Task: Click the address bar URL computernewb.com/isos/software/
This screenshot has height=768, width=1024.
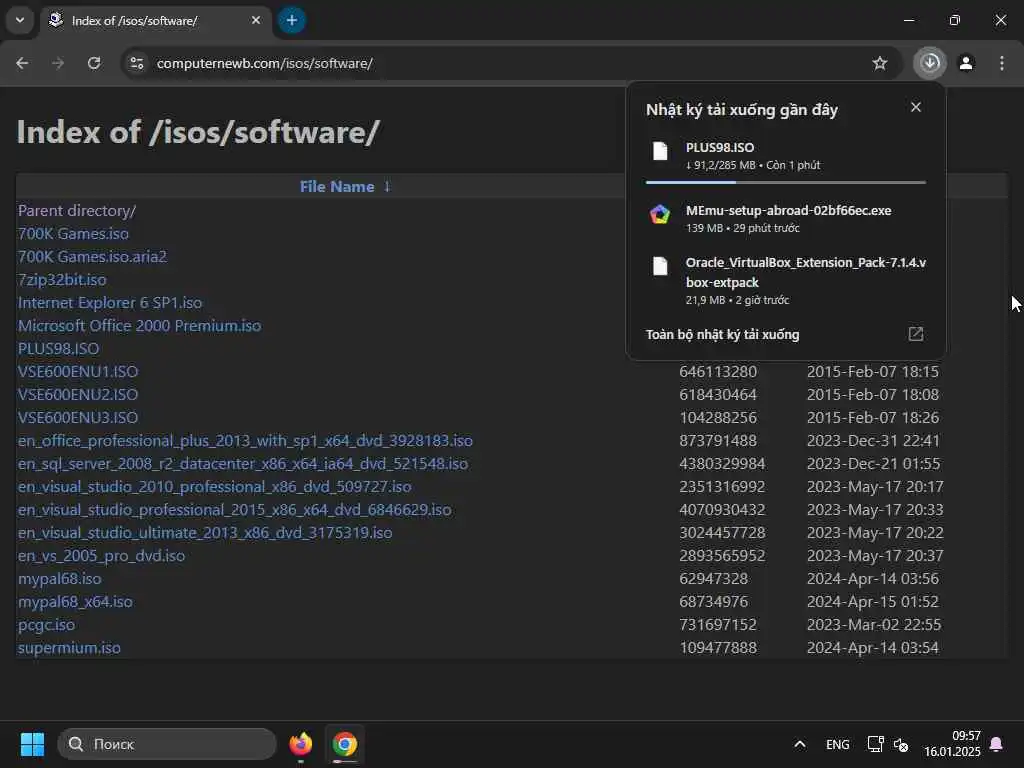Action: (x=264, y=63)
